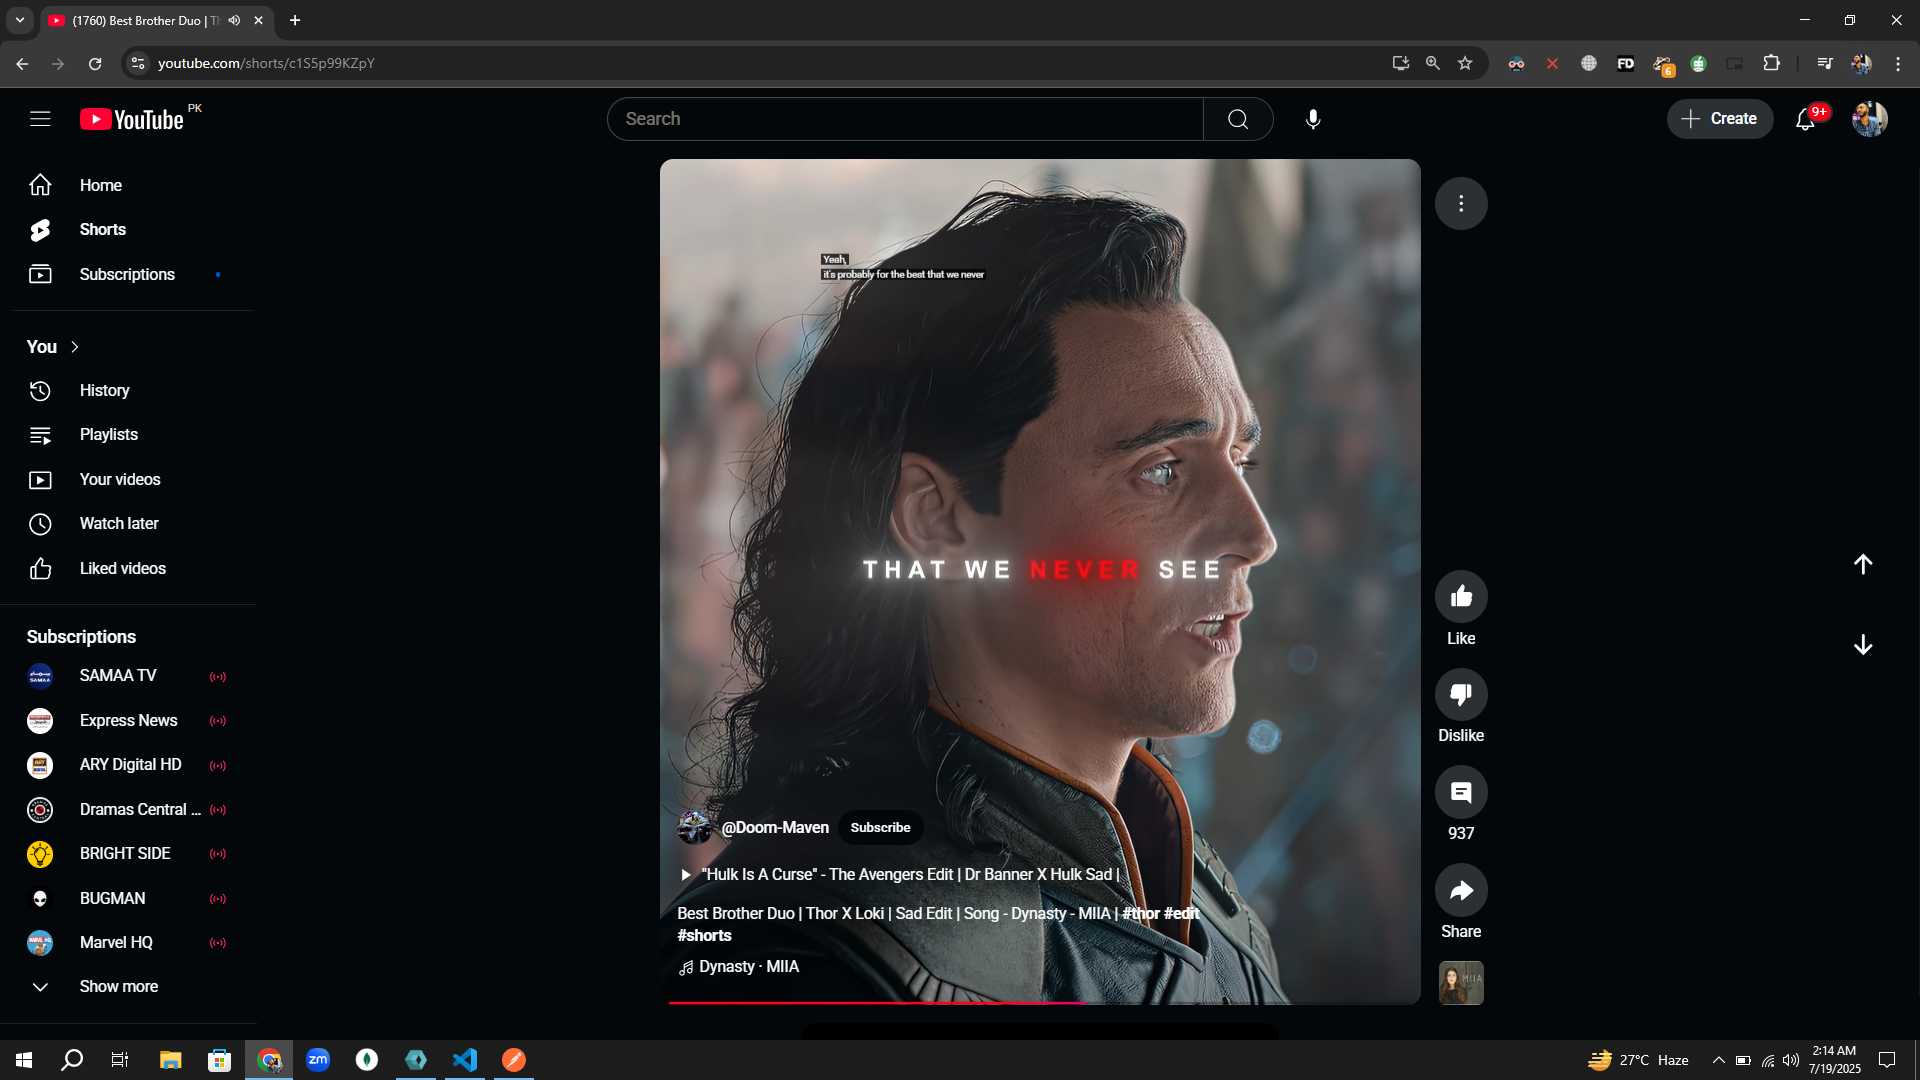Expand the You section chevron

[75, 347]
